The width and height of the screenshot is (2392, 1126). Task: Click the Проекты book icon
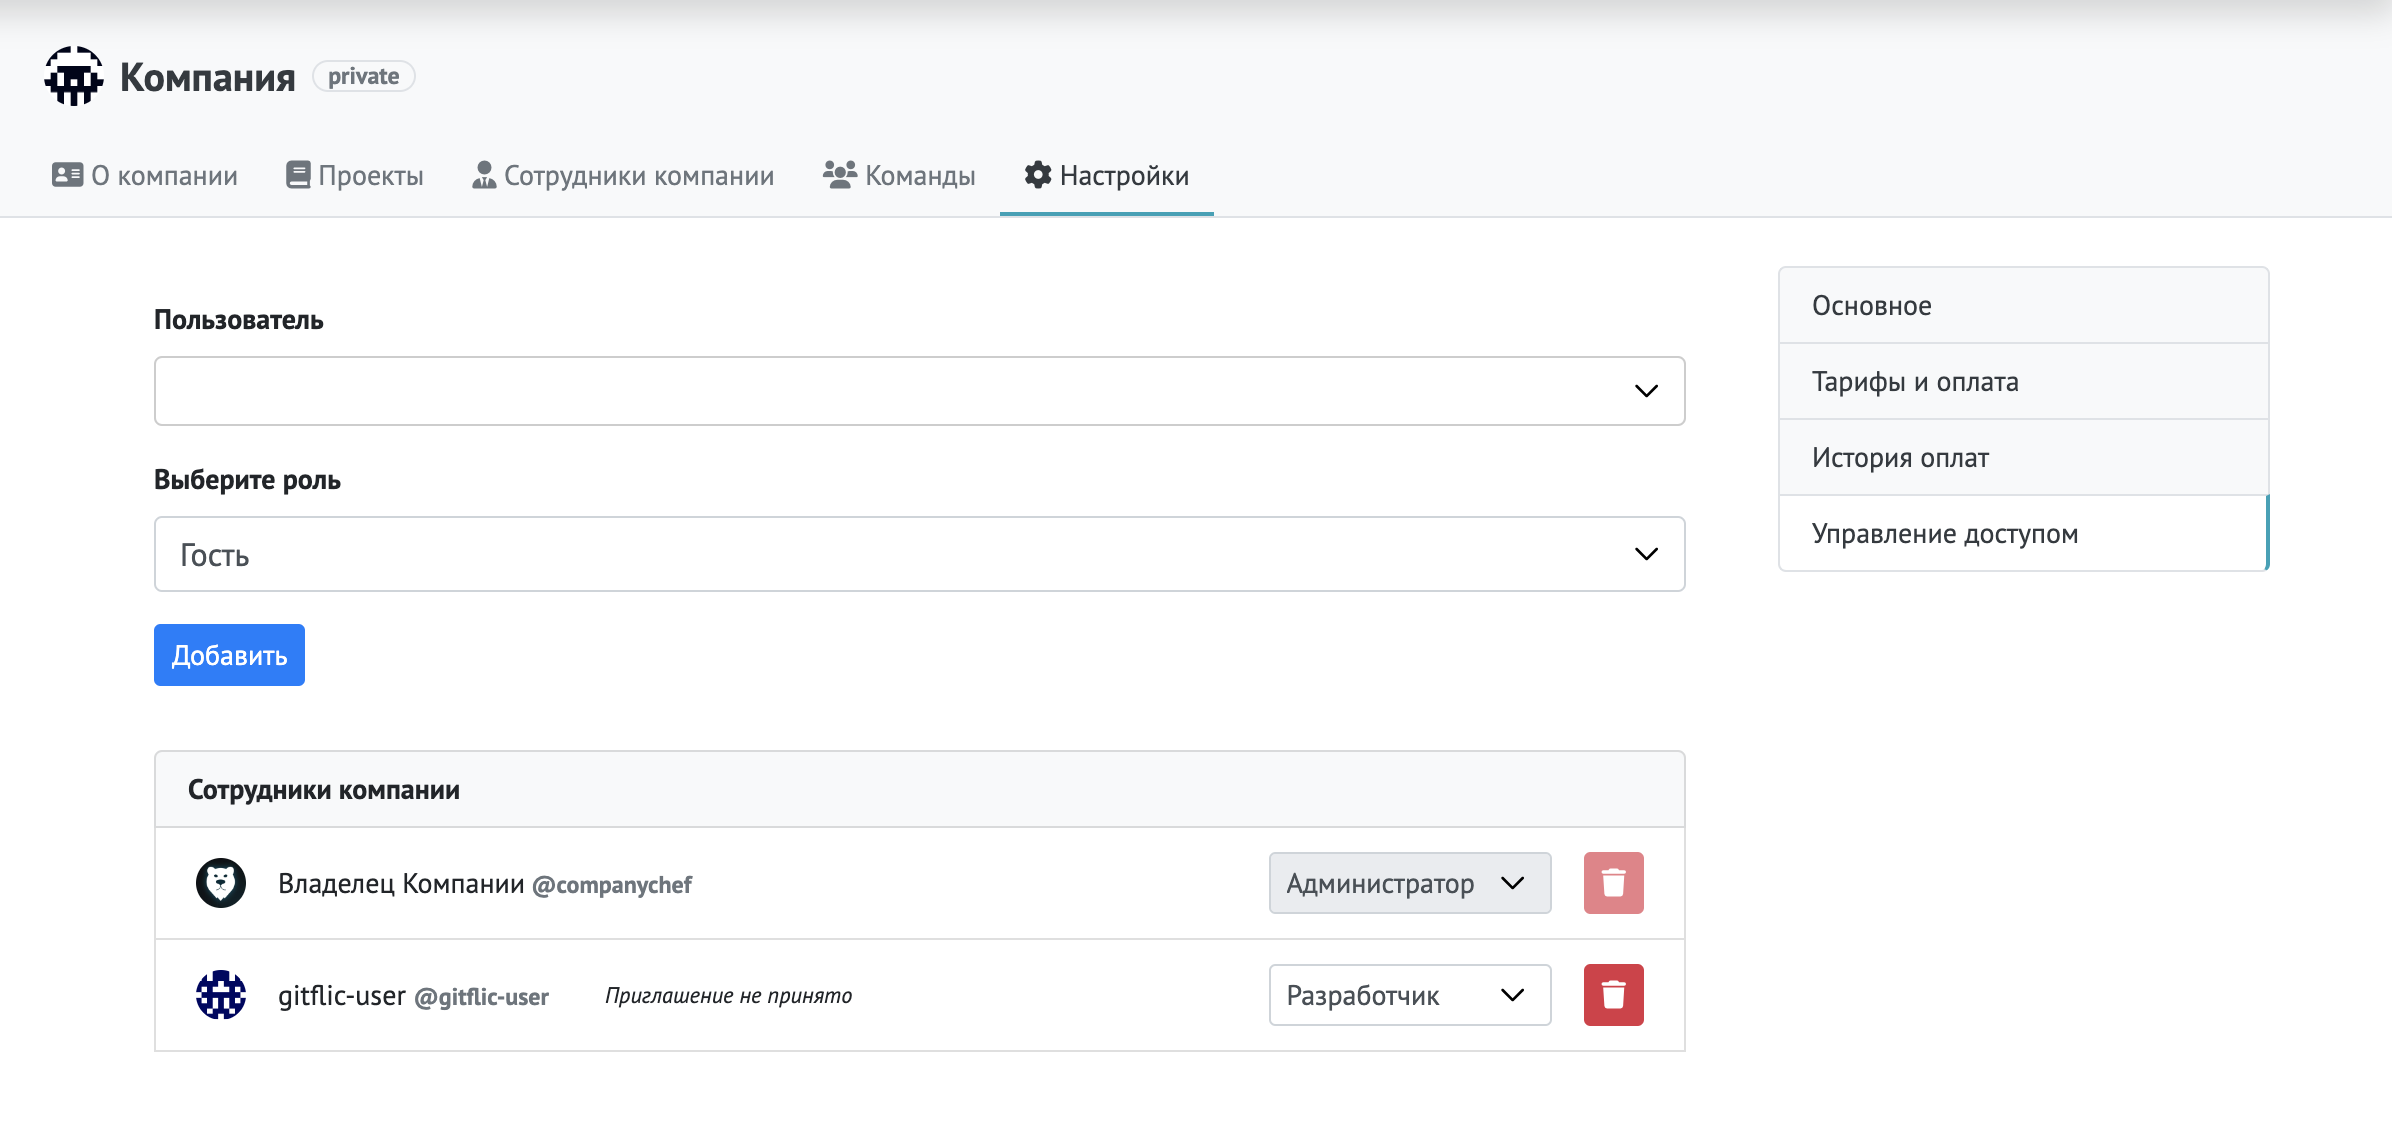coord(298,175)
